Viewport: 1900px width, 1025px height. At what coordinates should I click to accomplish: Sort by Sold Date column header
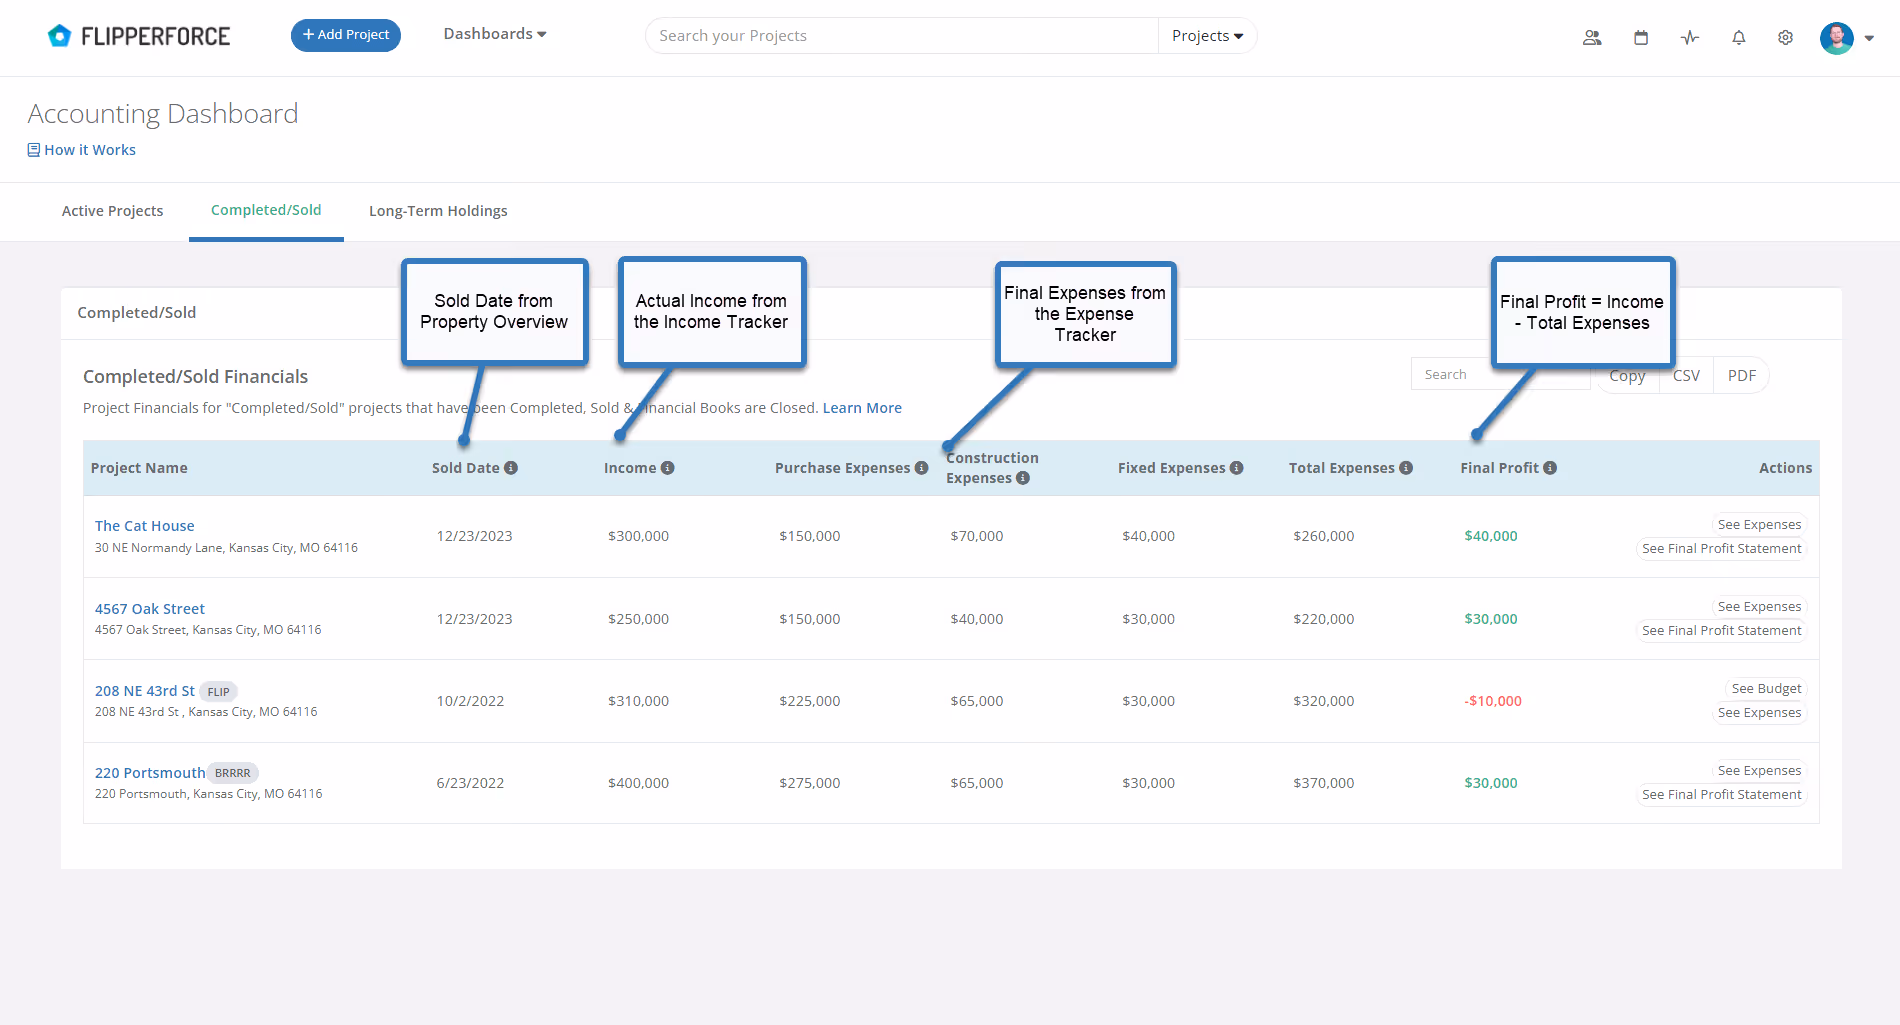tap(466, 468)
